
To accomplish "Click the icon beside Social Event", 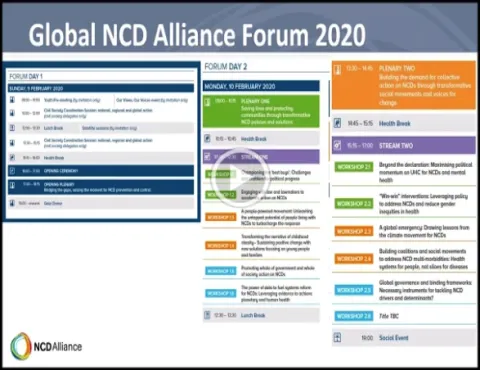I will (337, 338).
